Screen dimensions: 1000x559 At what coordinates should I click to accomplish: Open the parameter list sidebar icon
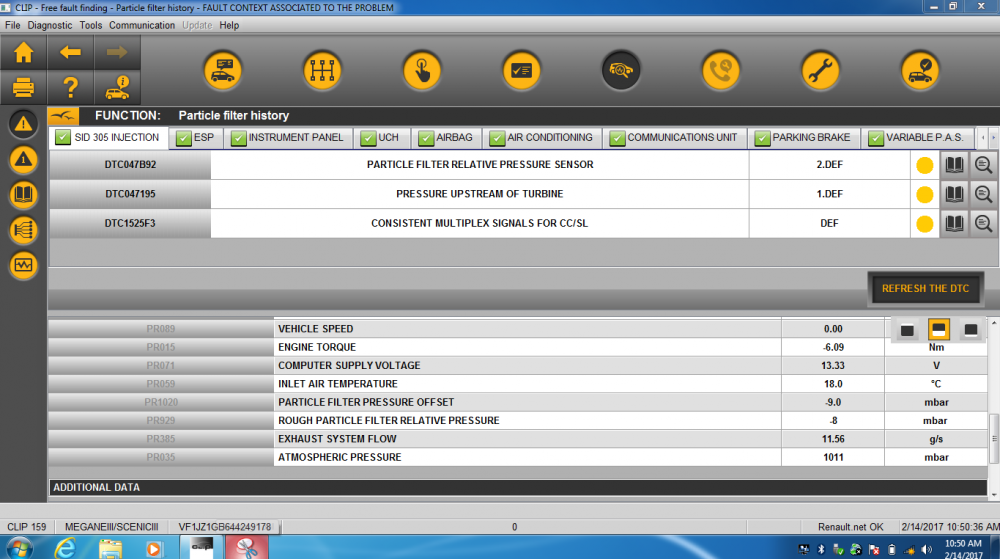24,230
